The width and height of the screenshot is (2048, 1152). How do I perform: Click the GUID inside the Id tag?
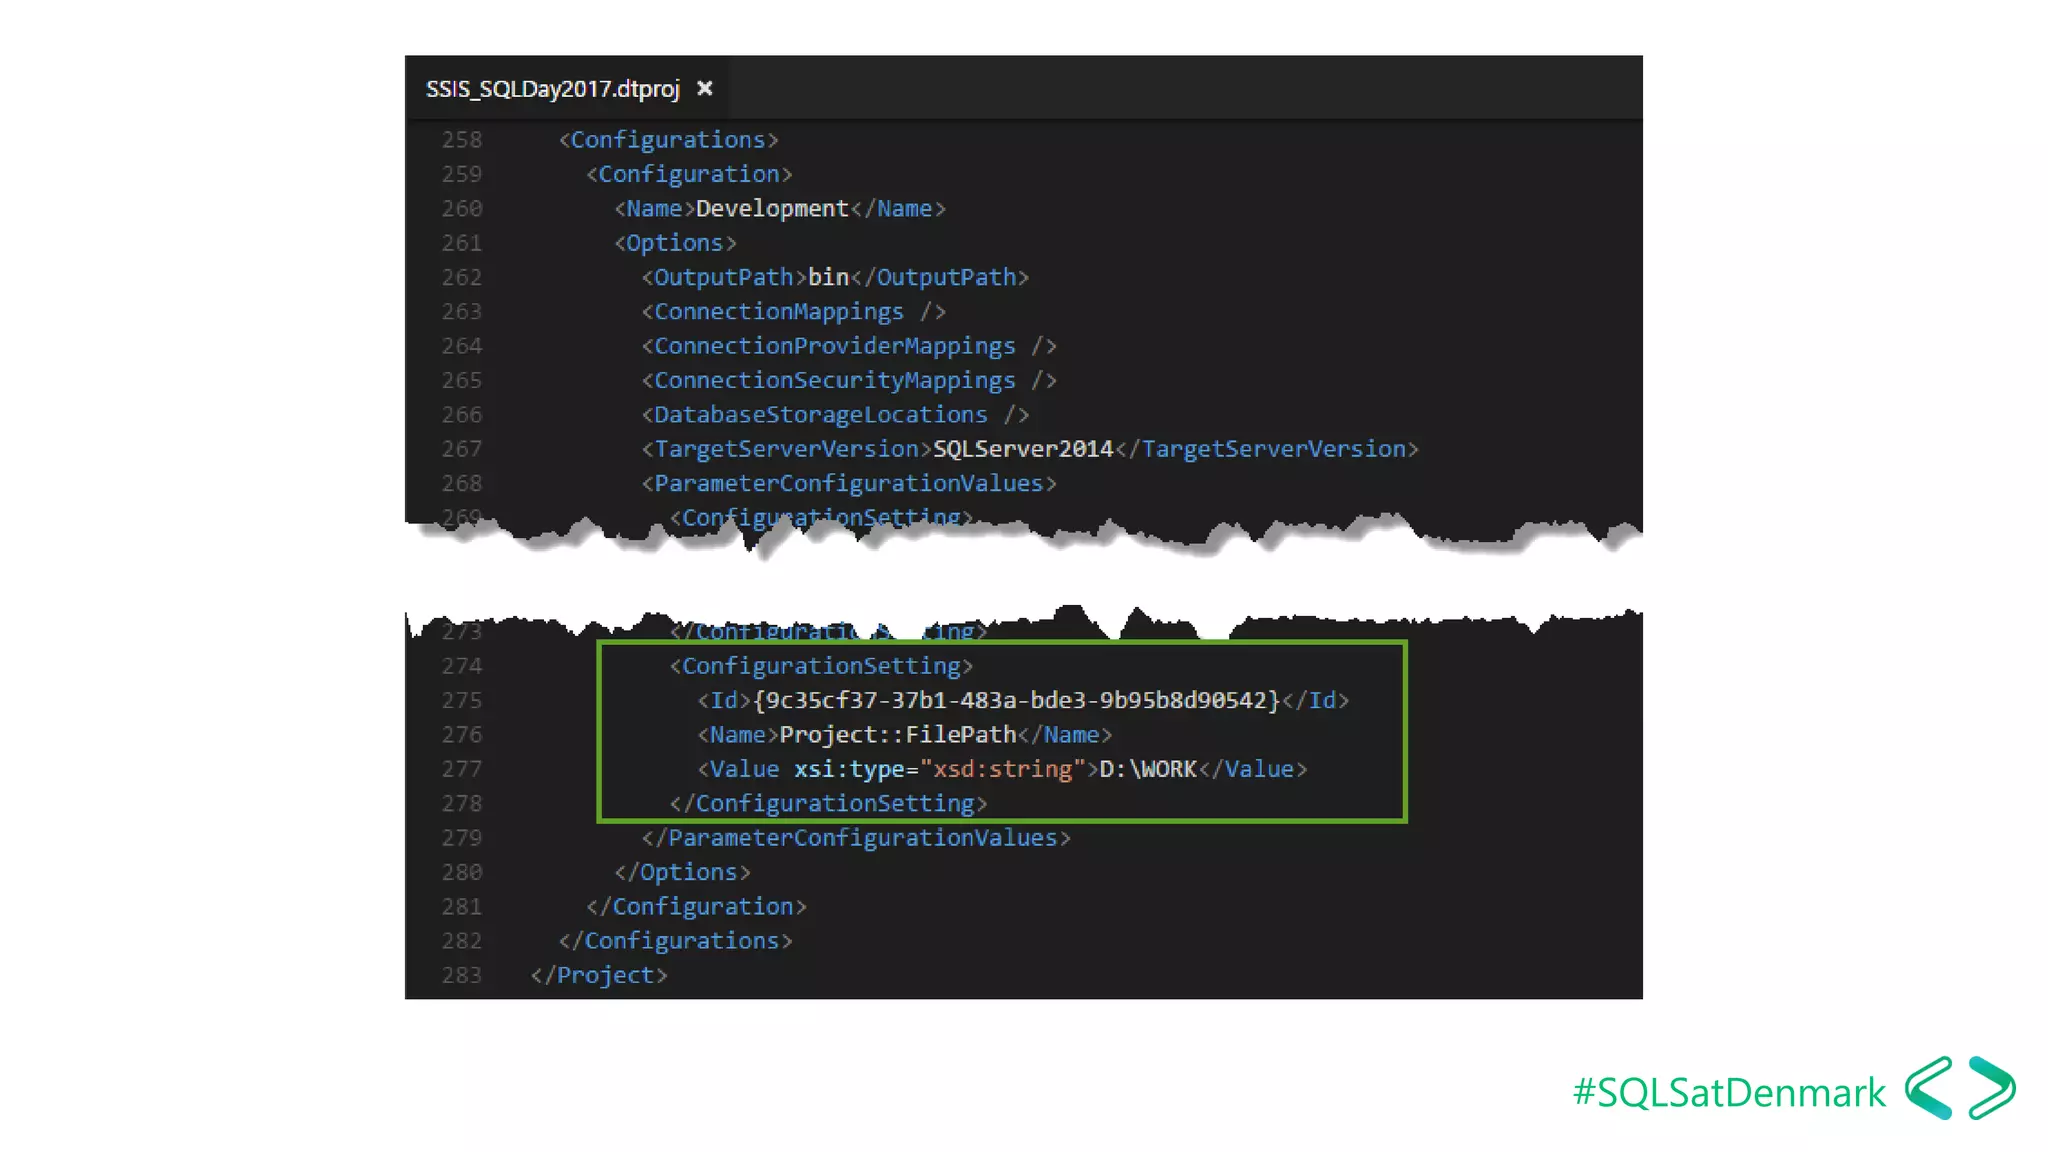pos(1016,700)
